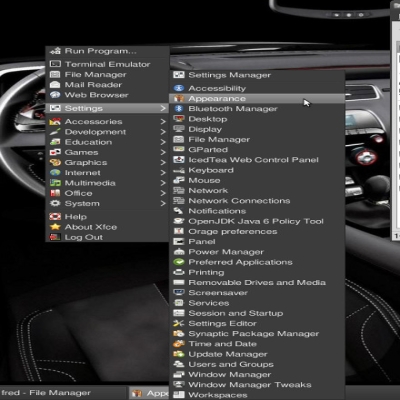Click the Power Manager icon

179,252
